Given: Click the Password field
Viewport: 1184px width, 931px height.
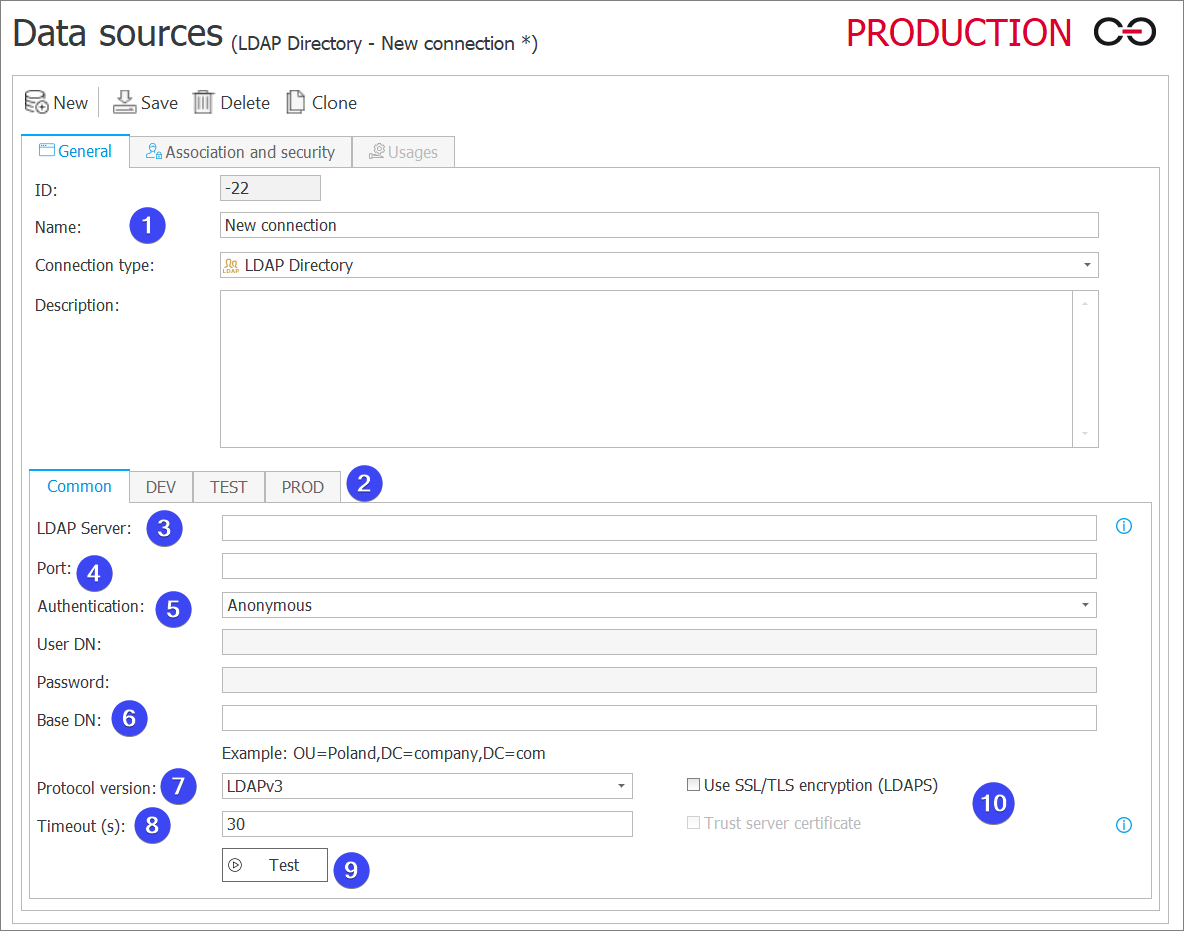Looking at the screenshot, I should pyautogui.click(x=659, y=680).
